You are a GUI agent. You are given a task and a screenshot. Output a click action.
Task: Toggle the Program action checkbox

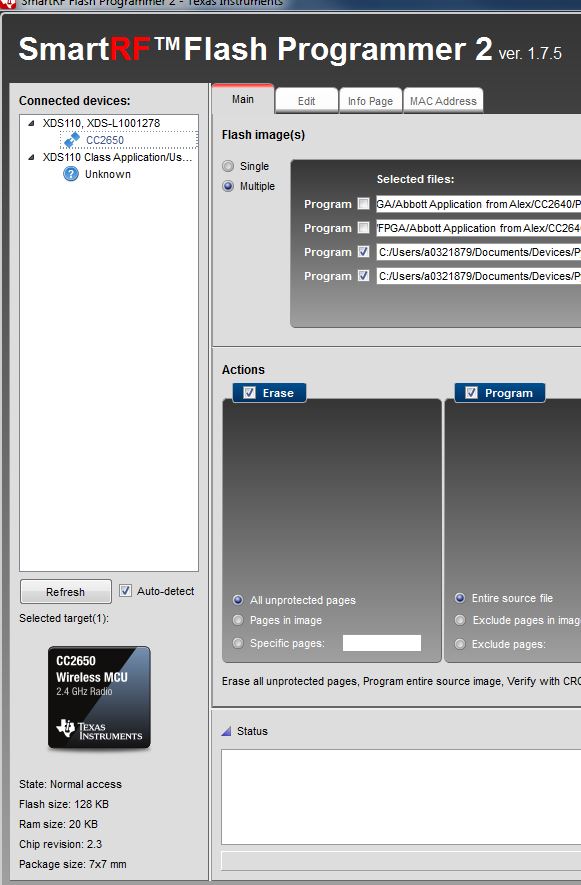(471, 393)
